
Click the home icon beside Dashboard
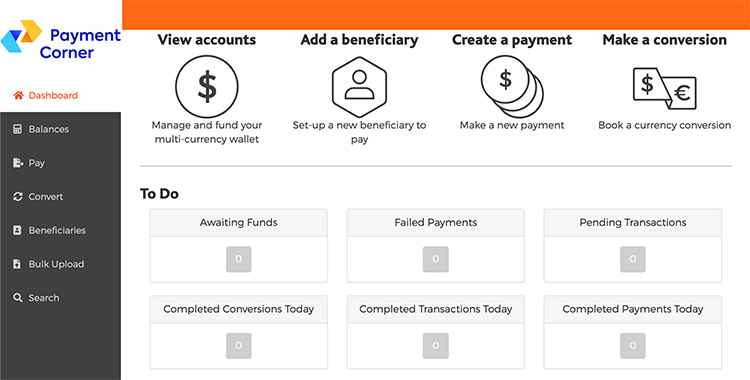coord(18,95)
